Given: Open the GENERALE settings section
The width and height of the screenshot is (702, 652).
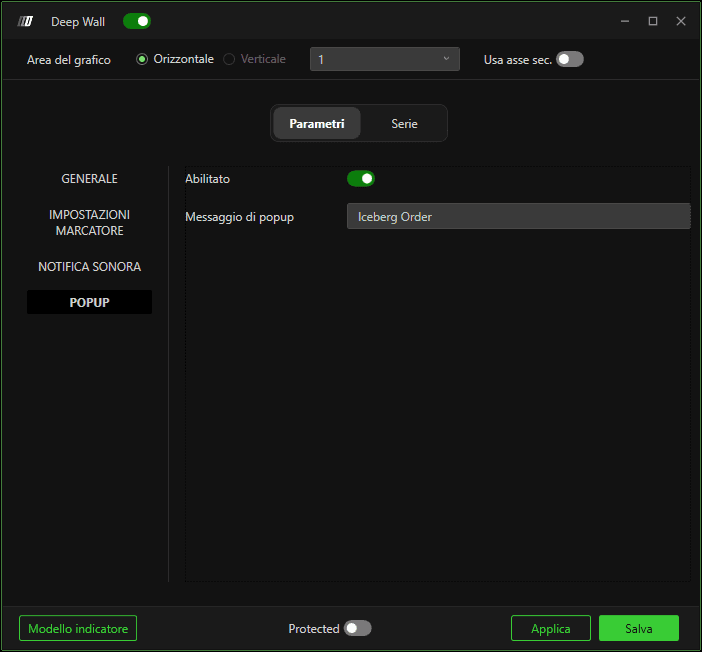Looking at the screenshot, I should click(x=90, y=179).
